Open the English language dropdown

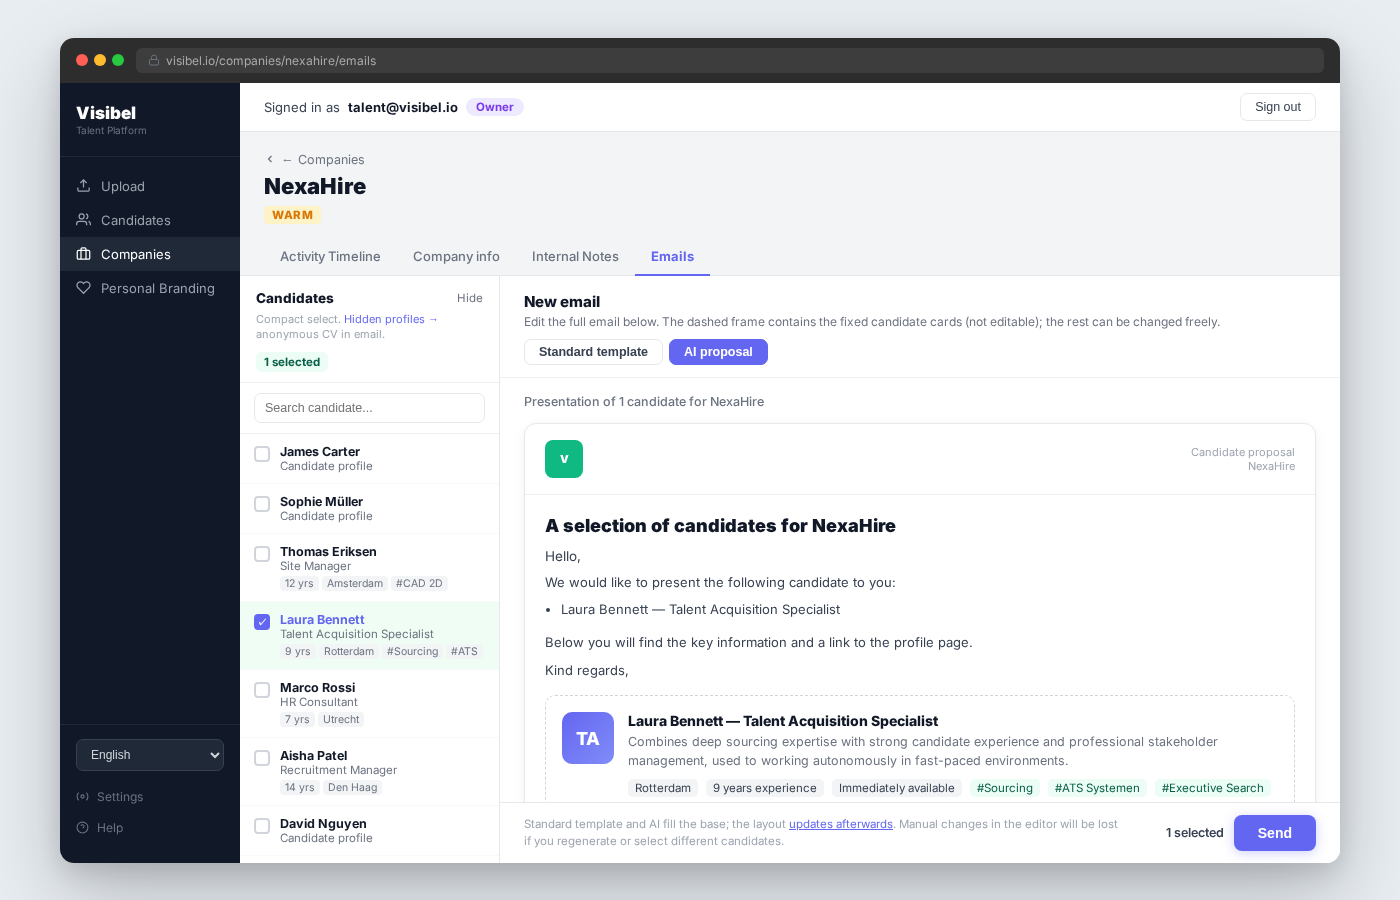pyautogui.click(x=150, y=755)
